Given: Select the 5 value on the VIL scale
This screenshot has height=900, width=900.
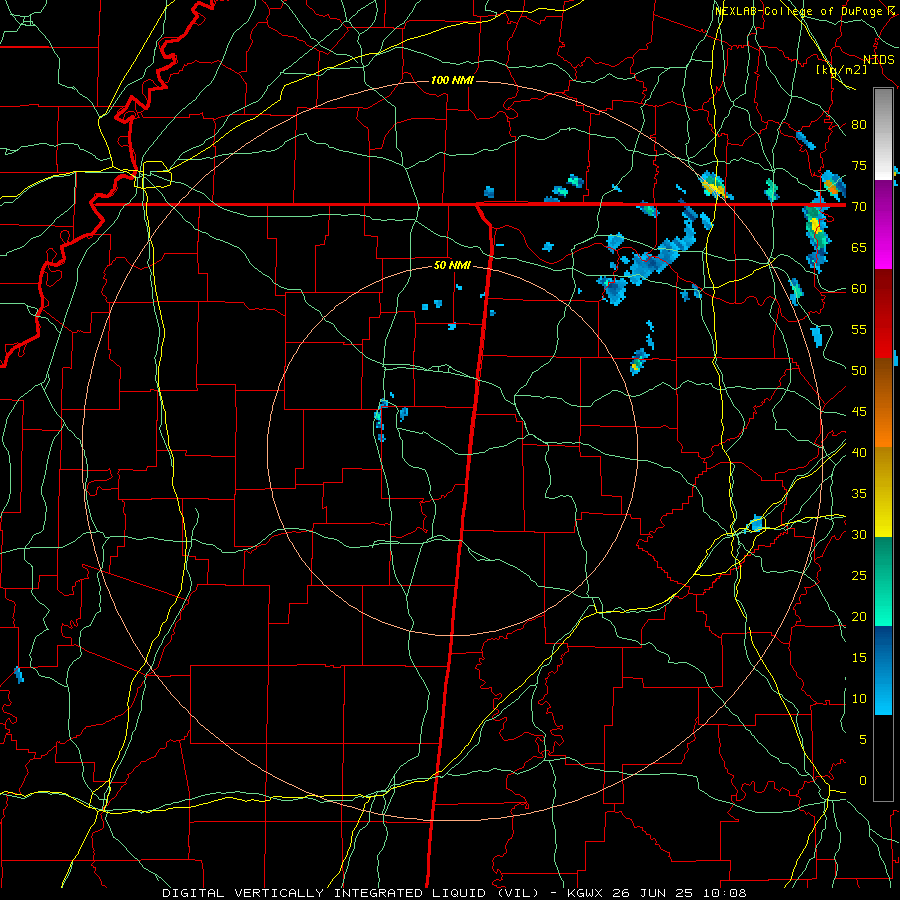Looking at the screenshot, I should point(863,739).
